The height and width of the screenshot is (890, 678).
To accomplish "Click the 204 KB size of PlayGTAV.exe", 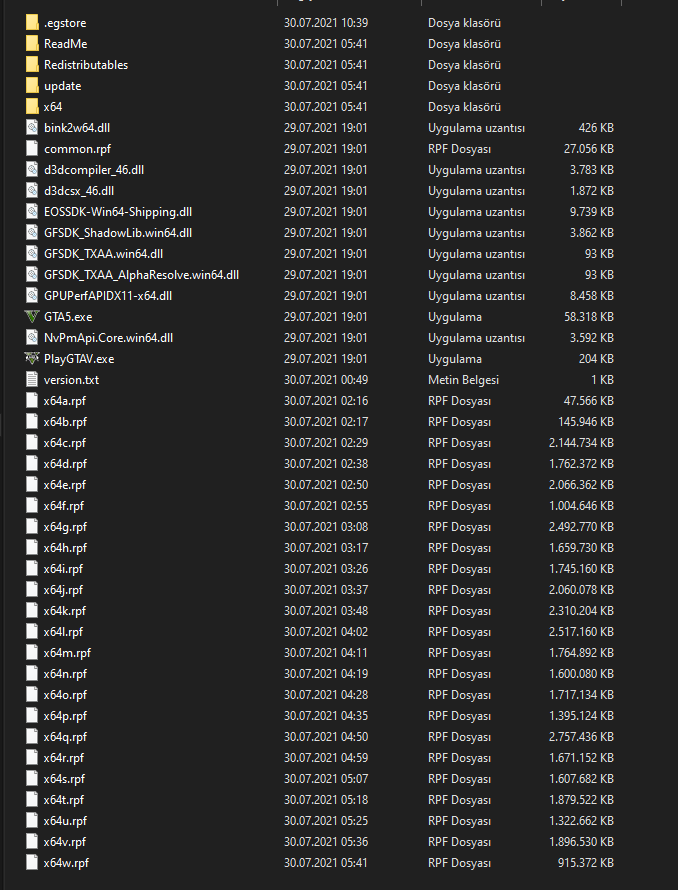I will pos(596,359).
